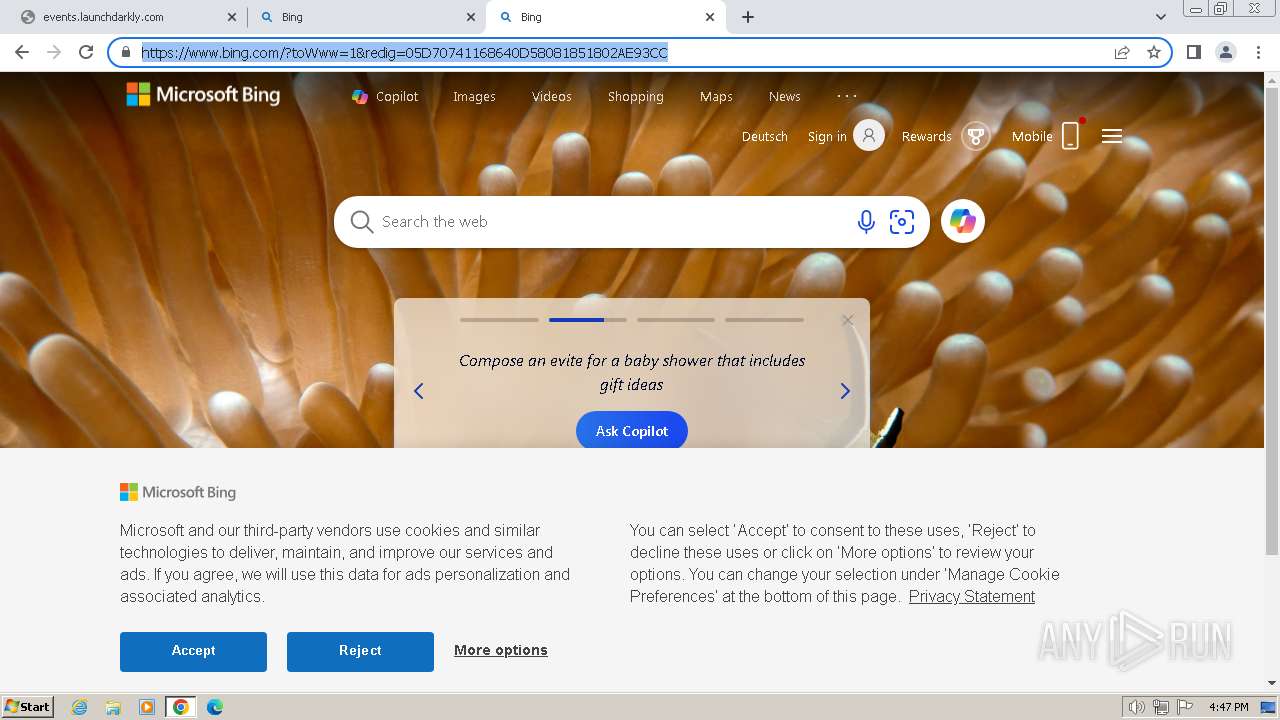The image size is (1280, 720).
Task: Open Microsoft Edge from taskbar
Action: point(215,707)
